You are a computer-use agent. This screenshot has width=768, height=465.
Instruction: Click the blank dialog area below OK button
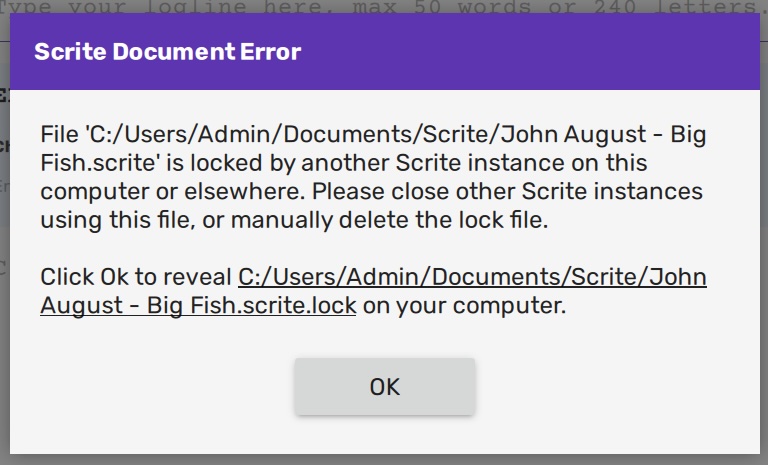point(384,435)
